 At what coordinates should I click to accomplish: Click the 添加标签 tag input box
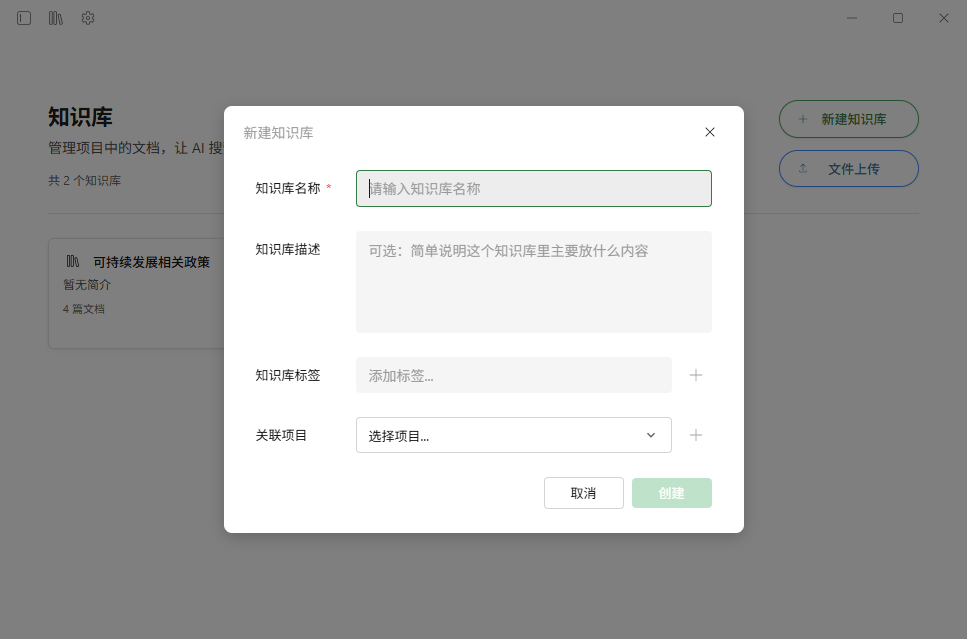tap(513, 374)
